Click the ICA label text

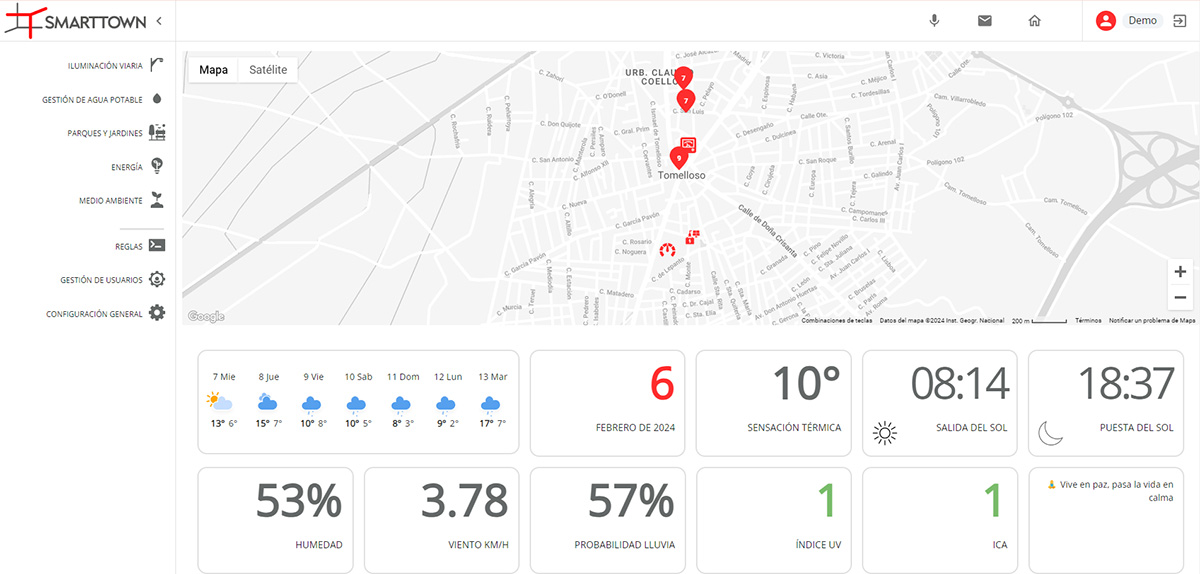coord(1000,545)
